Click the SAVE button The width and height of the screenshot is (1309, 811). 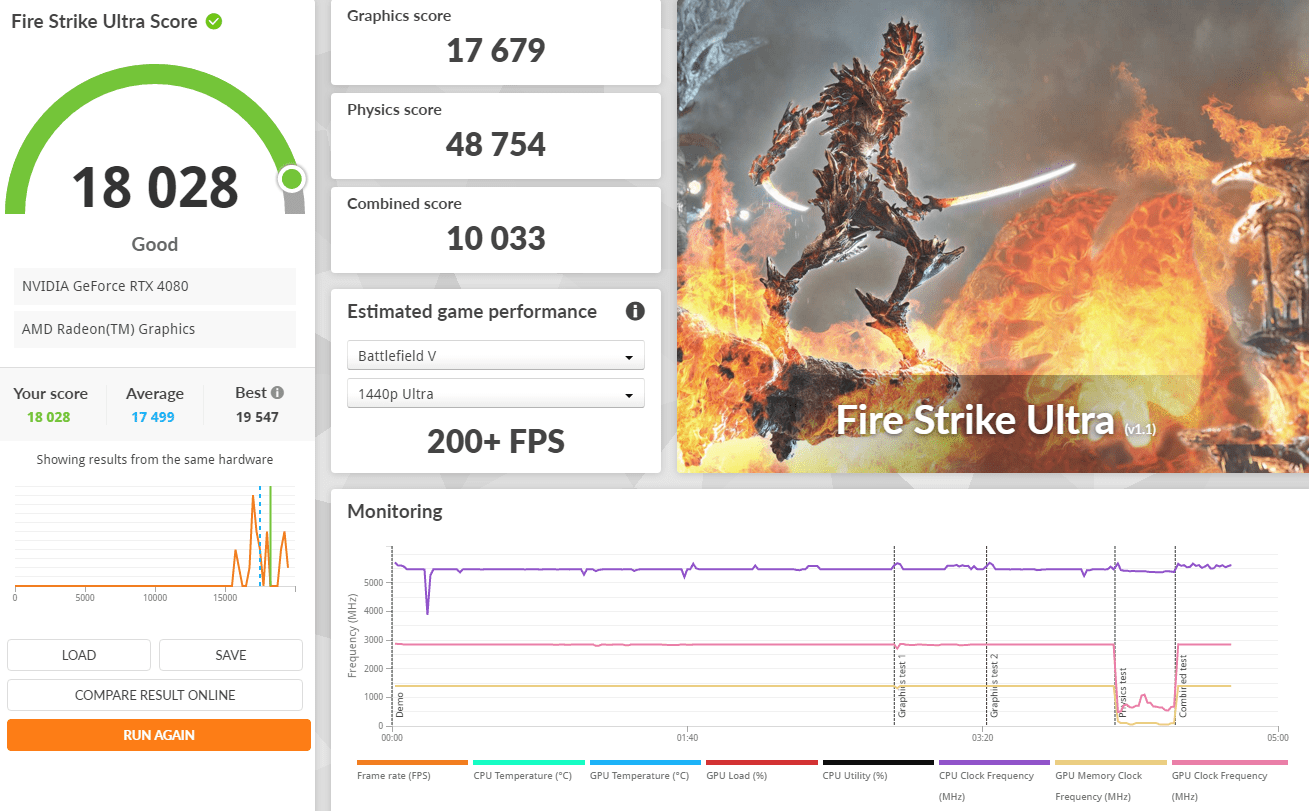pos(231,655)
